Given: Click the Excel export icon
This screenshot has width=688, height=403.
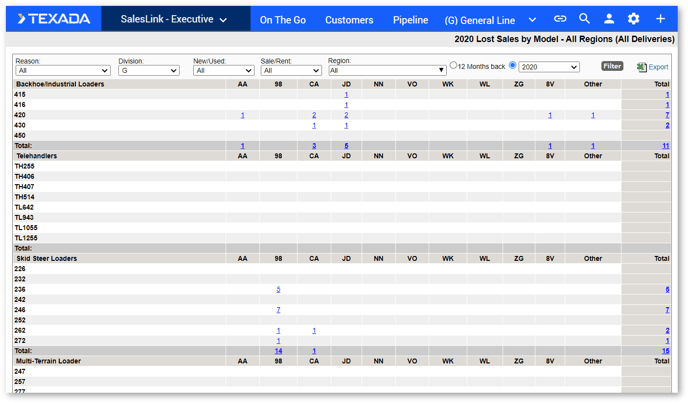Looking at the screenshot, I should click(642, 67).
